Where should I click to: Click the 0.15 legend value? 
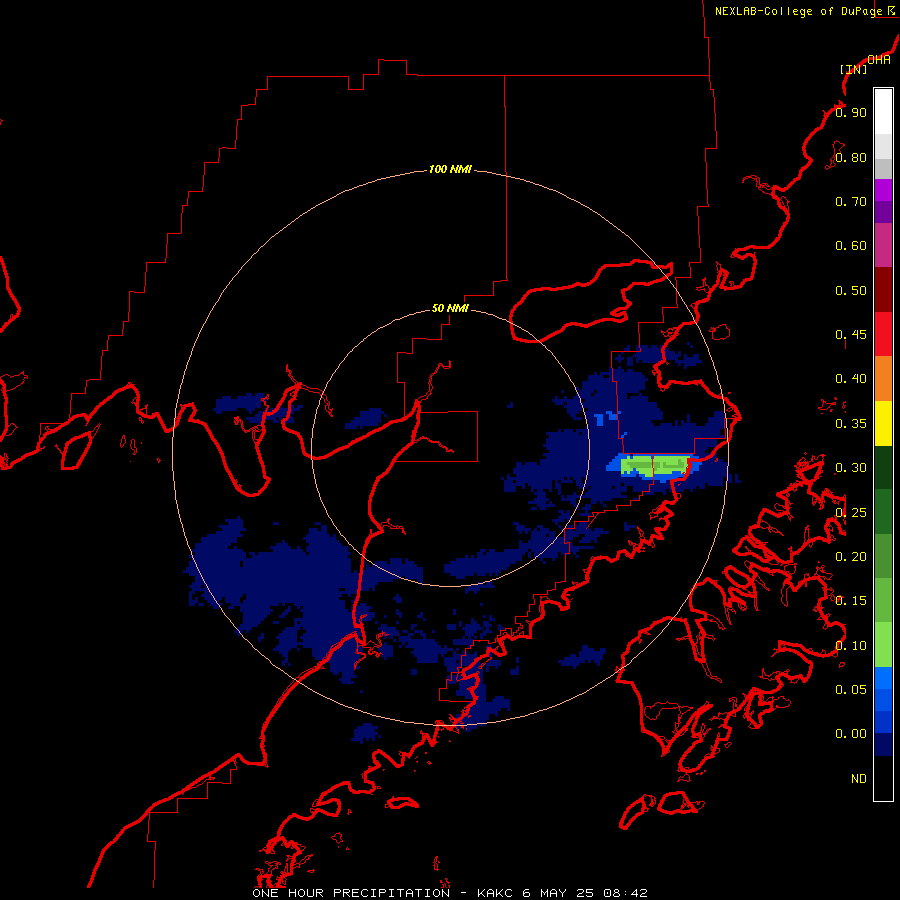(x=851, y=601)
